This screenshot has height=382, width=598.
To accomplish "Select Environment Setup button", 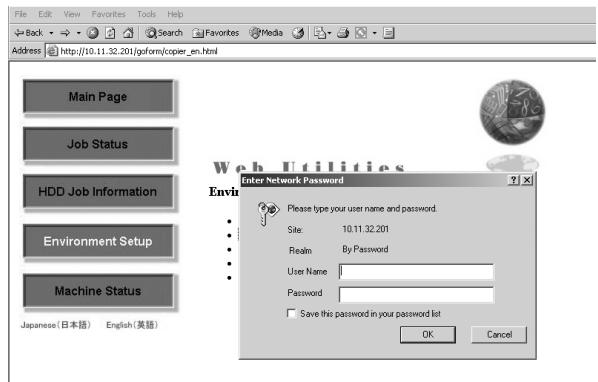I will (98, 241).
